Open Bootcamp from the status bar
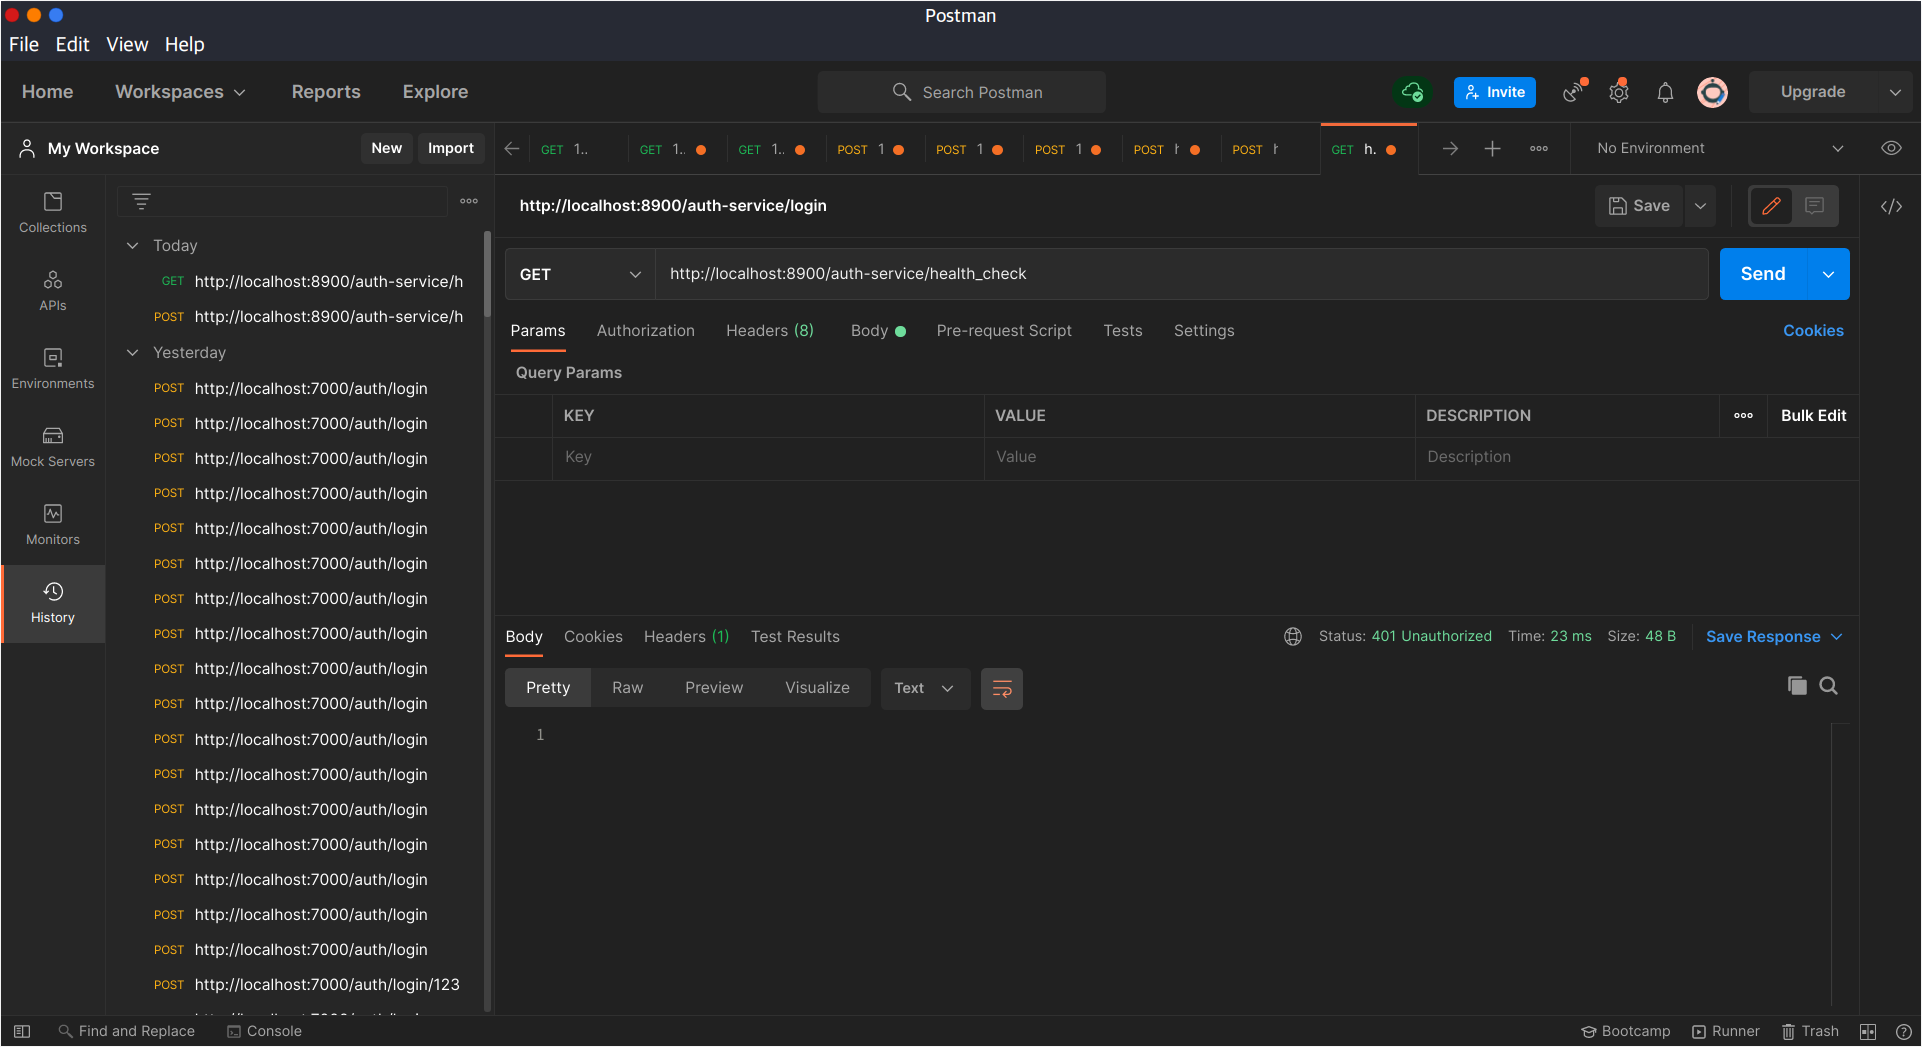The height and width of the screenshot is (1047, 1922). [1626, 1031]
